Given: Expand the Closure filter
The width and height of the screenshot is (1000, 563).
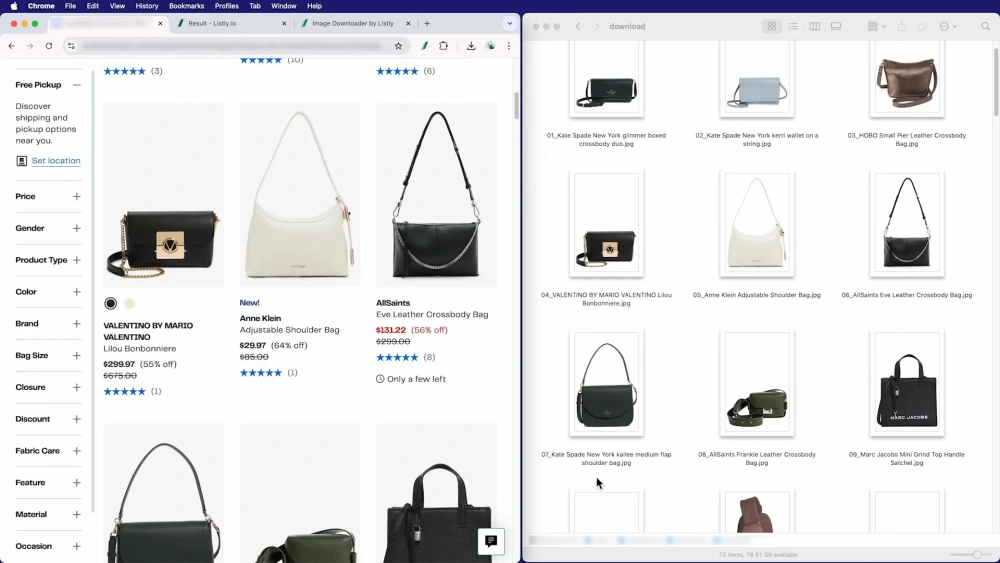Looking at the screenshot, I should point(77,387).
